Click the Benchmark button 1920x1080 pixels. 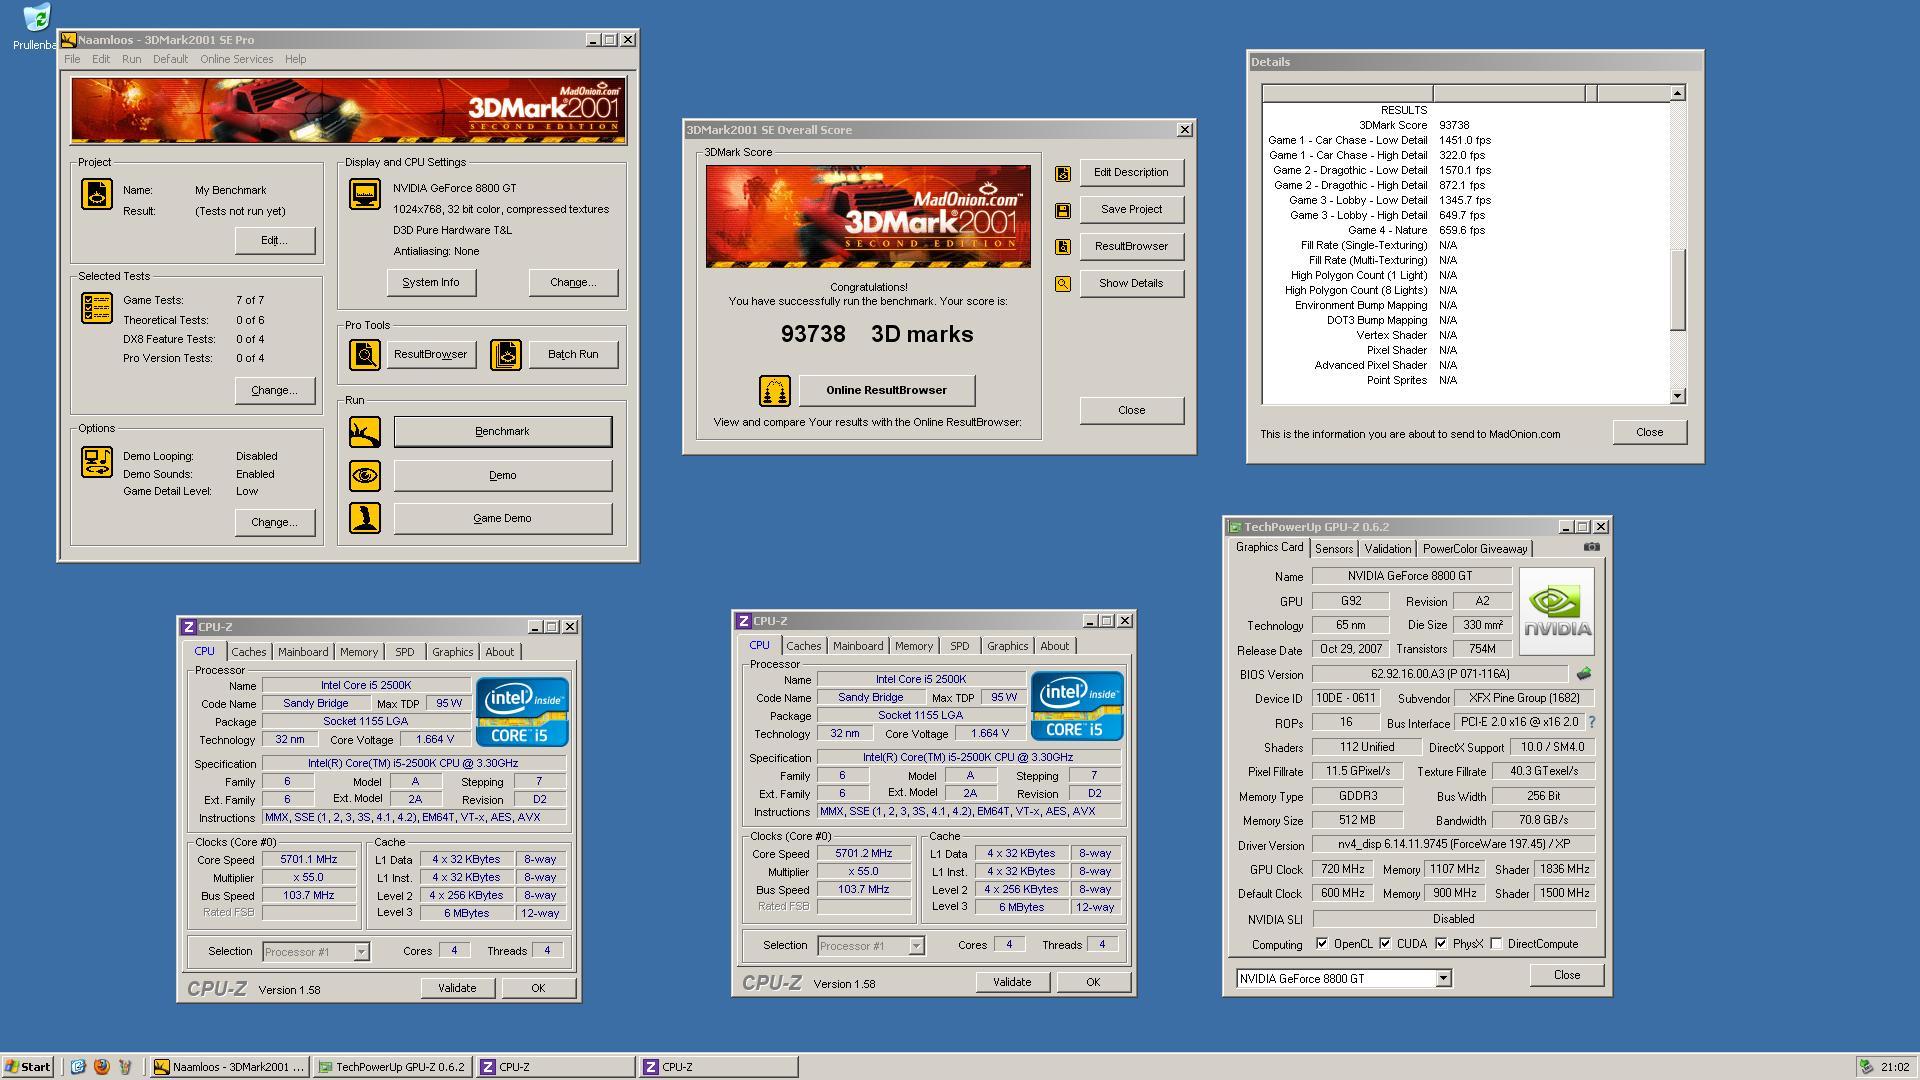(502, 432)
